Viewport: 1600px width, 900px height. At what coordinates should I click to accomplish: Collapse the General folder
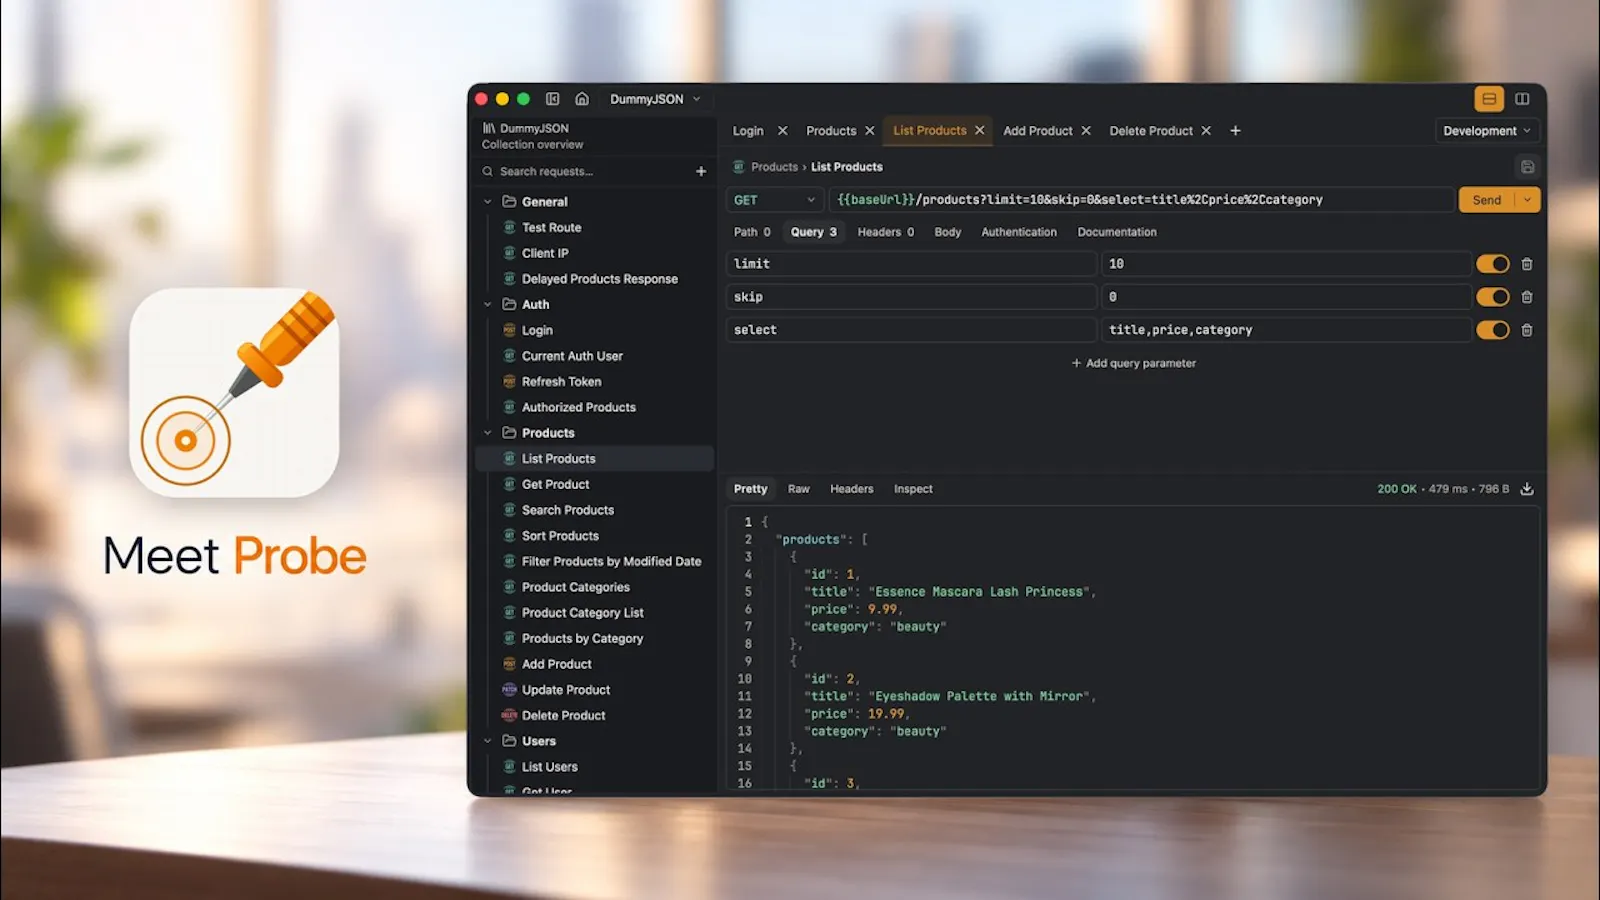tap(488, 202)
